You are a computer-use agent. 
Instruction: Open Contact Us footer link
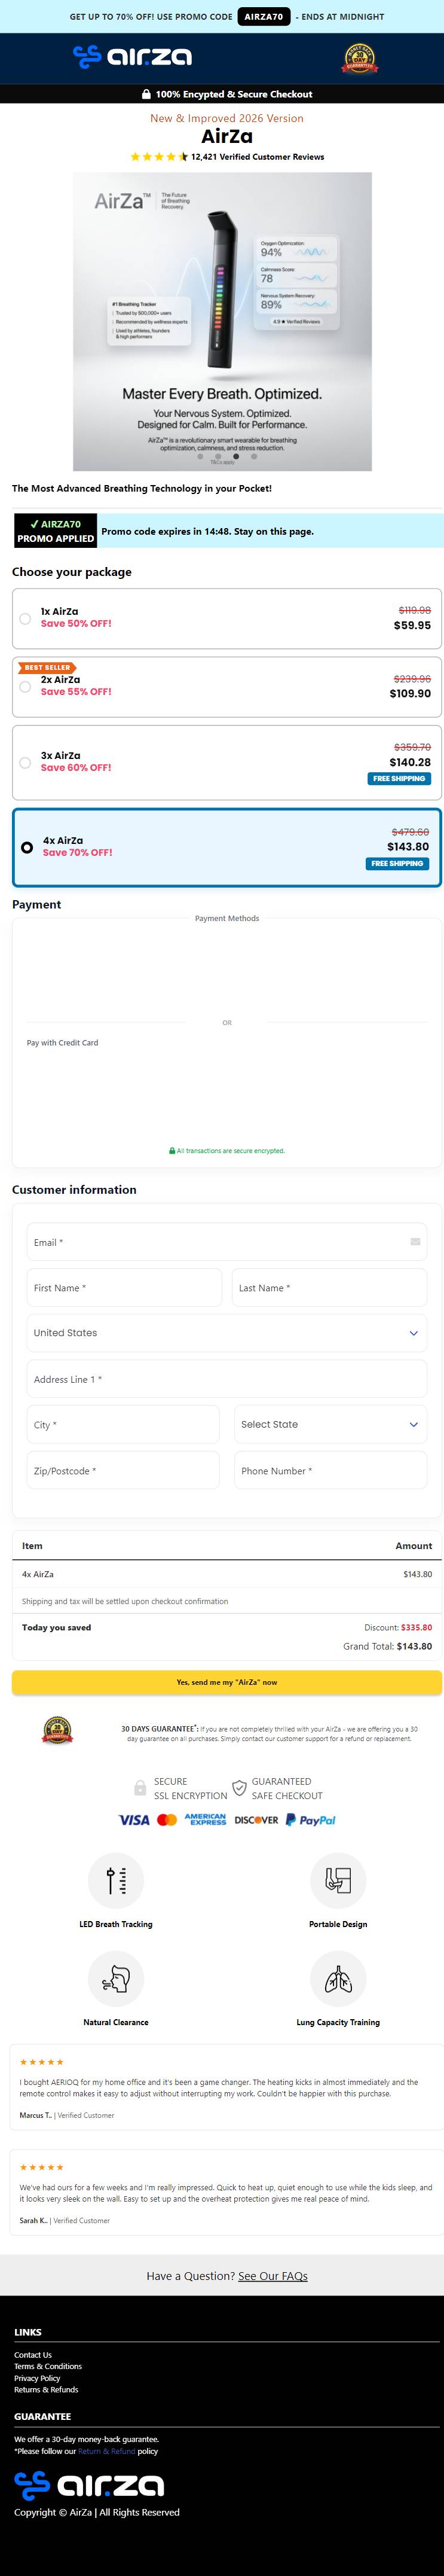click(x=33, y=2355)
